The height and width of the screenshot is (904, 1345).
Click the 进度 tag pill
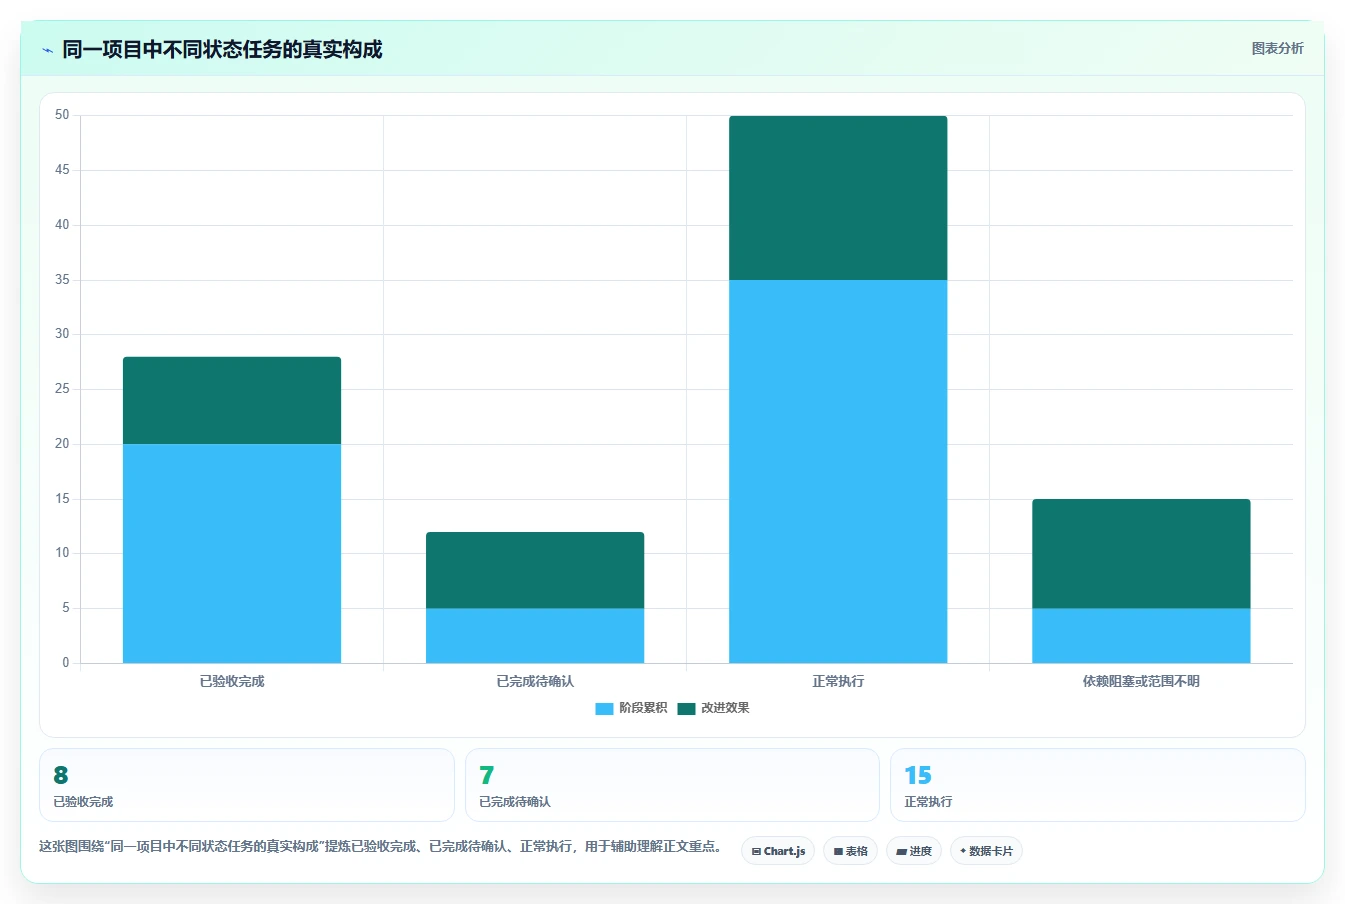coord(914,851)
